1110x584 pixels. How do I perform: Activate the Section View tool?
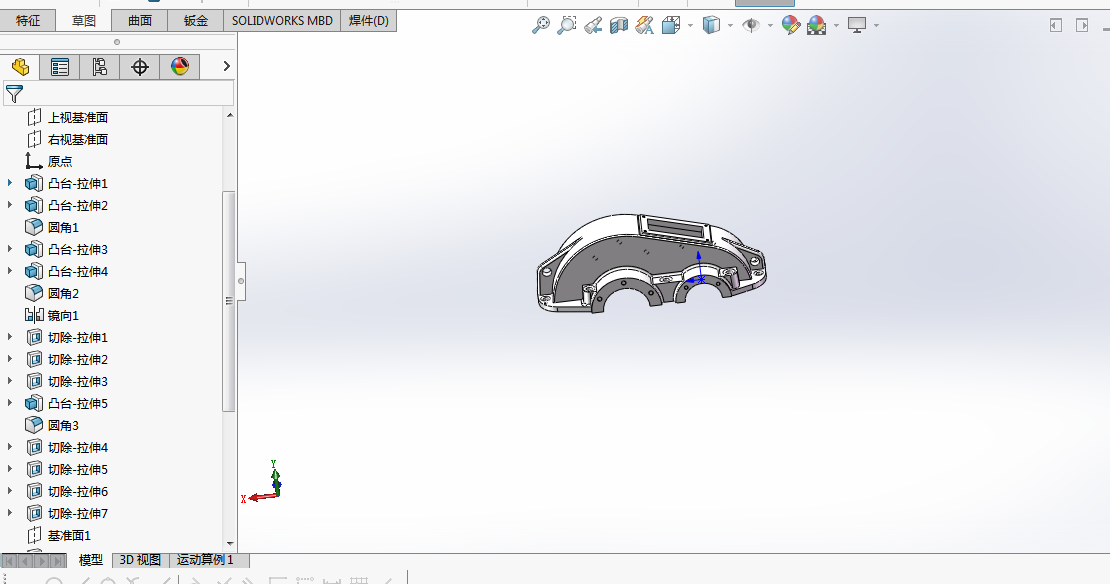pos(619,25)
